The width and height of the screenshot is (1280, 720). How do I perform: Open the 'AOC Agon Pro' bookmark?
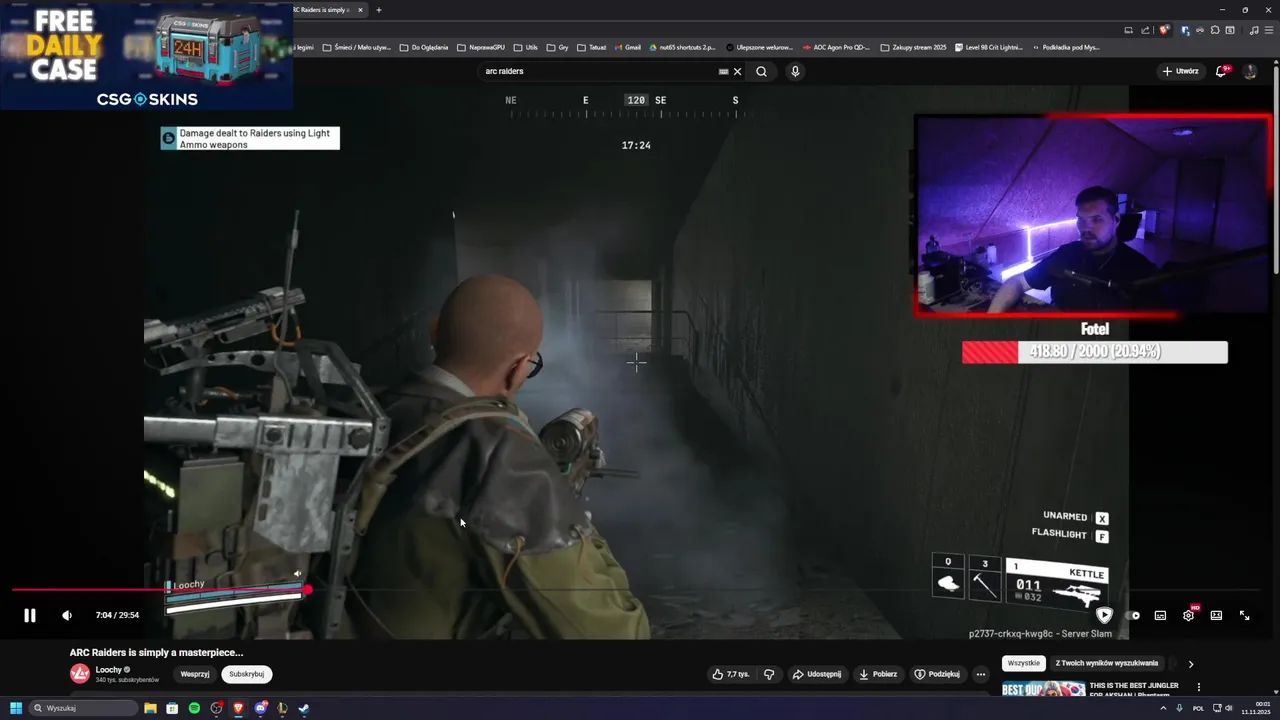(836, 47)
